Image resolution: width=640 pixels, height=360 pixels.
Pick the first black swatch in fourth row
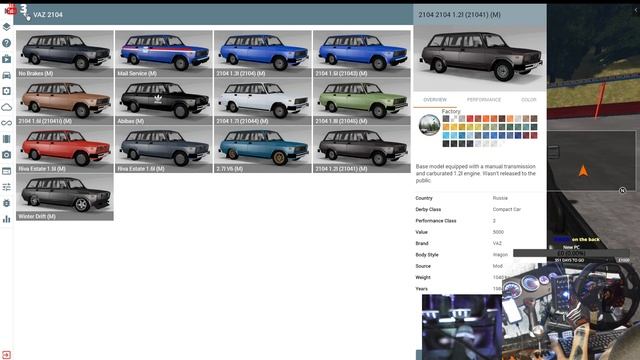[446, 143]
